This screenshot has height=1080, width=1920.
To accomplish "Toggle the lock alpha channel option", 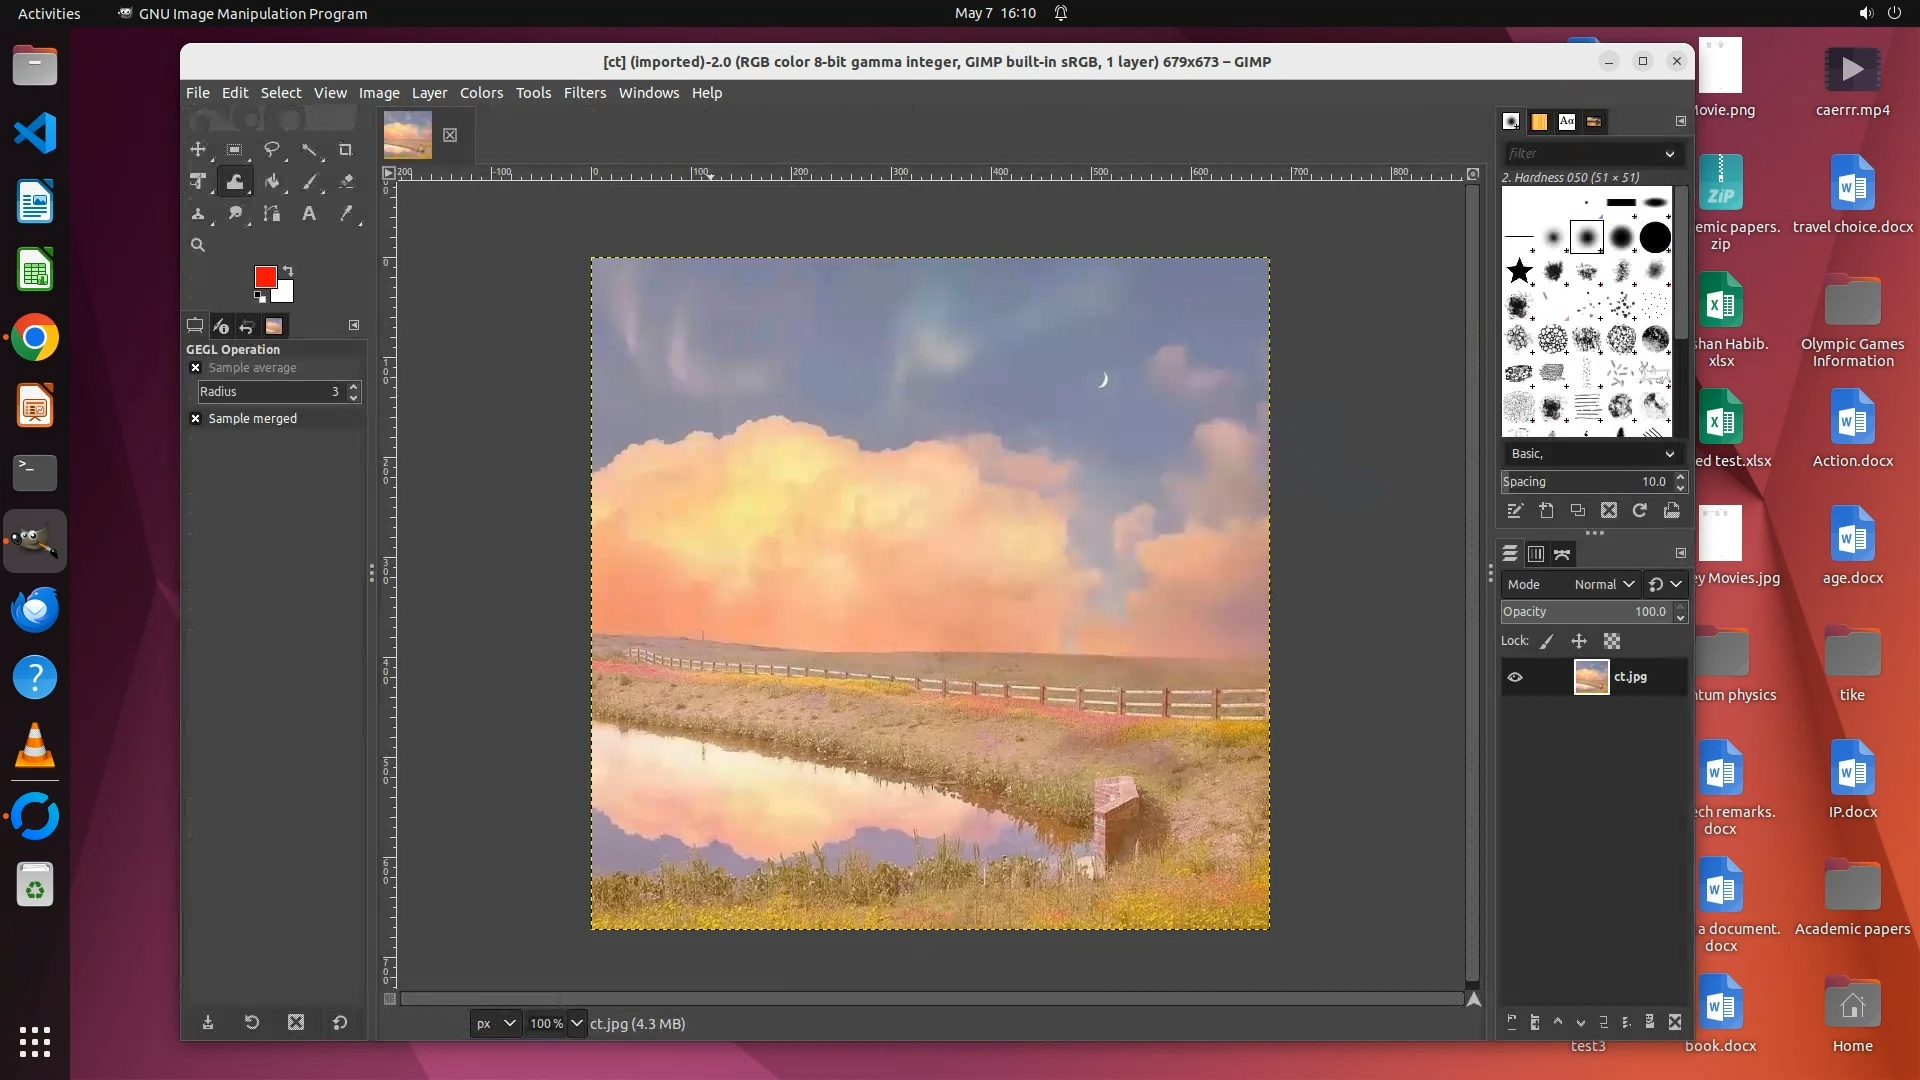I will click(x=1612, y=641).
